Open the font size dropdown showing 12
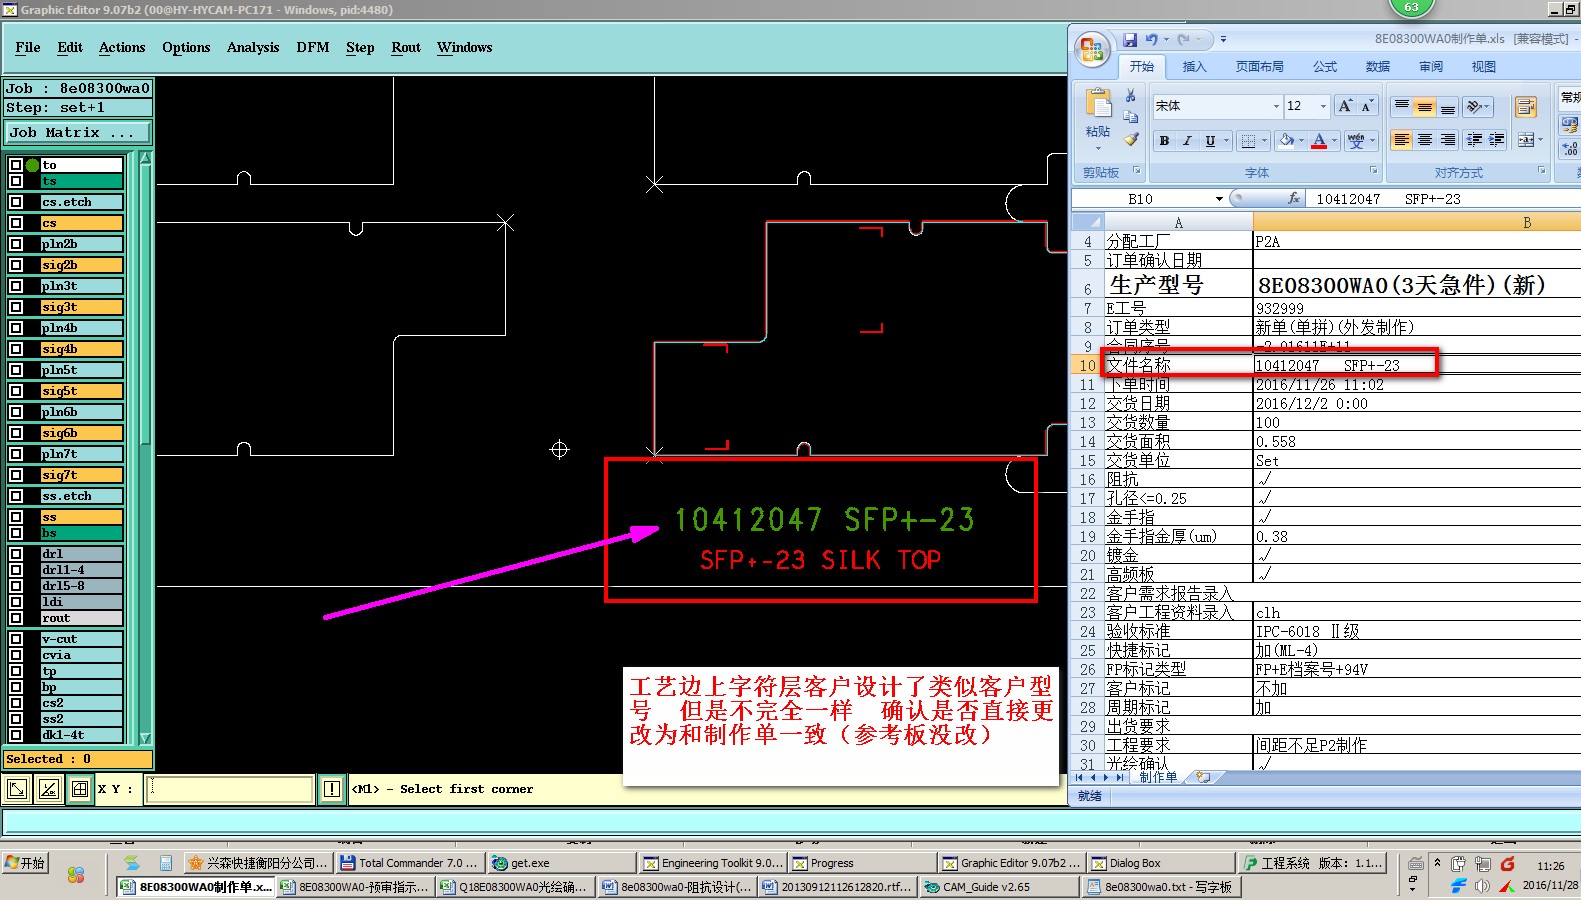The width and height of the screenshot is (1581, 900). coord(1323,106)
